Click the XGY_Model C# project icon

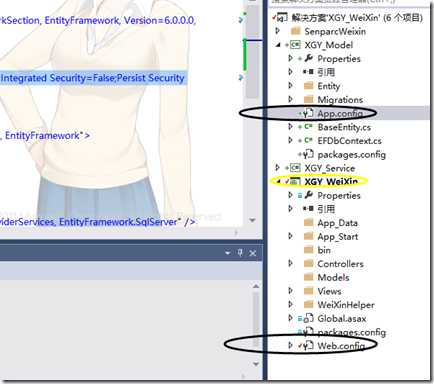click(x=295, y=45)
